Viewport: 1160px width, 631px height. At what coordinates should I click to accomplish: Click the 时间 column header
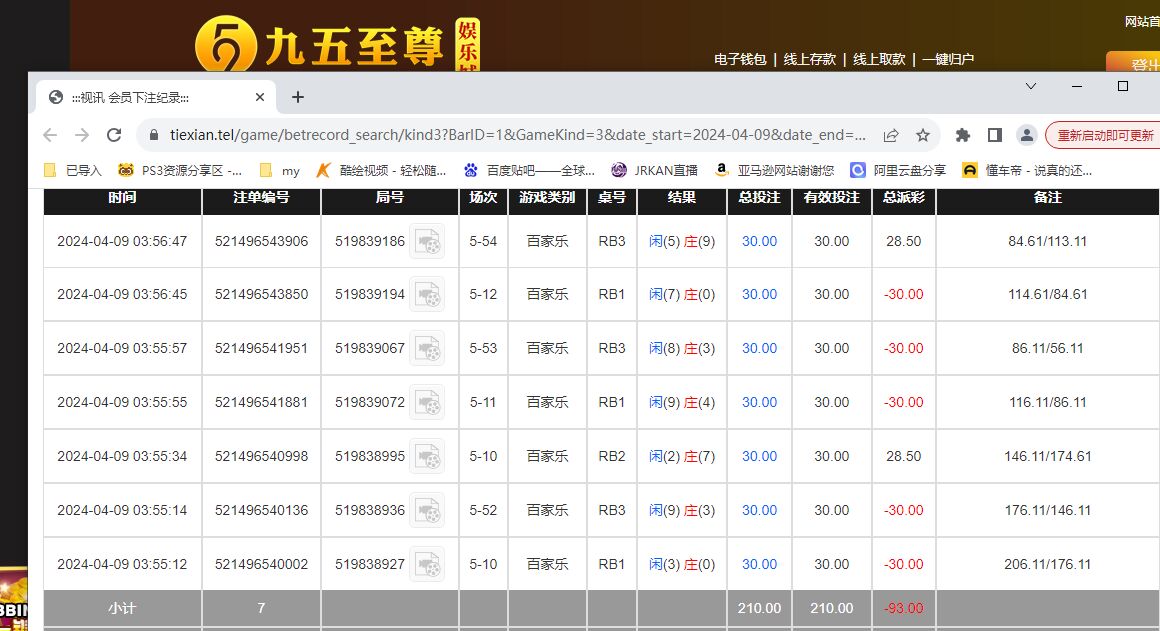click(122, 198)
